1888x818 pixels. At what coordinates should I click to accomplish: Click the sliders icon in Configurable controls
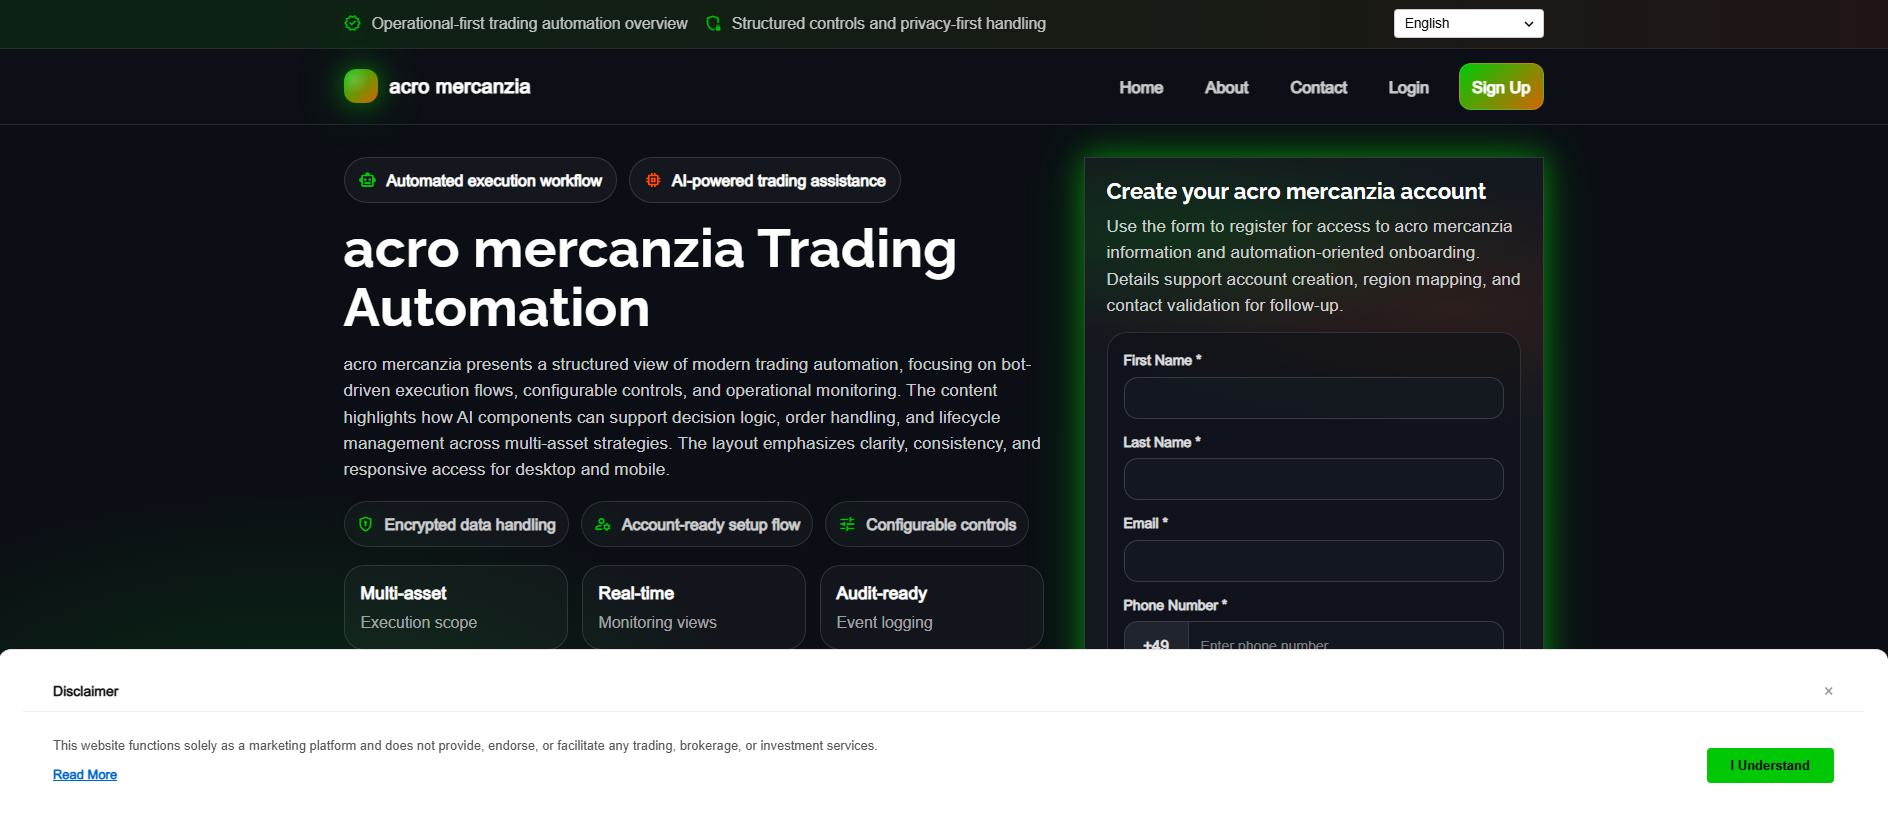847,524
